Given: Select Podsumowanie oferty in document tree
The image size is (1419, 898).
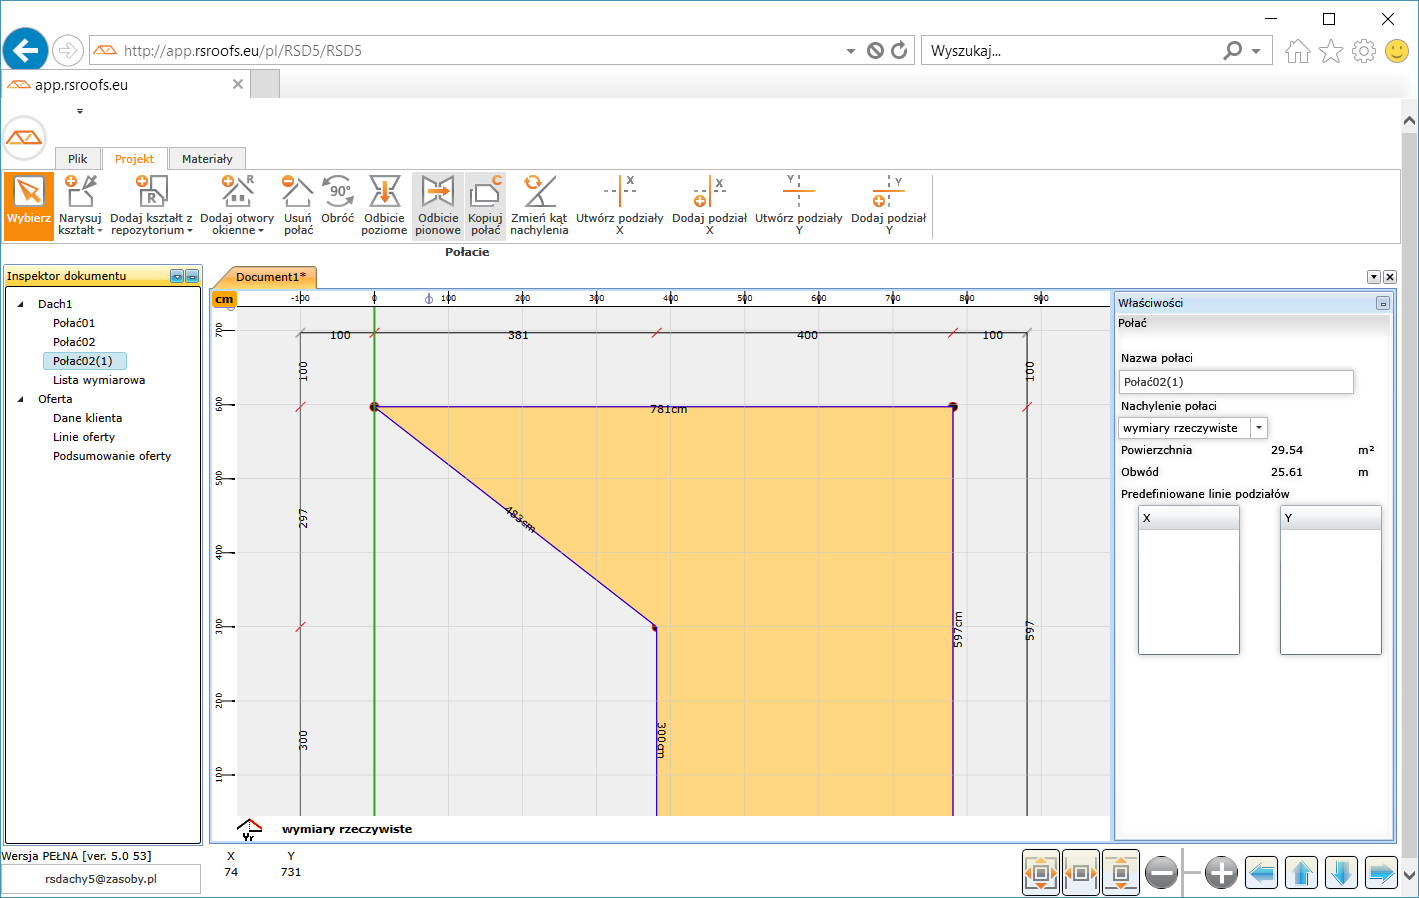Looking at the screenshot, I should 112,456.
